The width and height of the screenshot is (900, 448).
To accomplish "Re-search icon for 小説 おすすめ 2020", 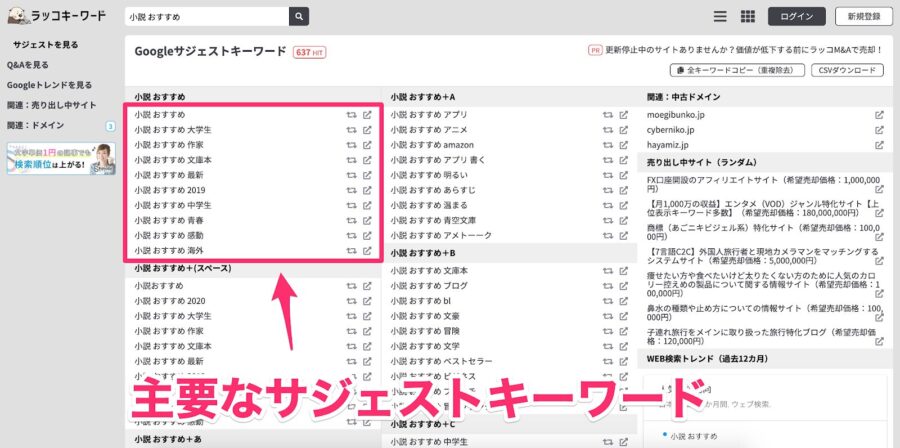I will (351, 301).
